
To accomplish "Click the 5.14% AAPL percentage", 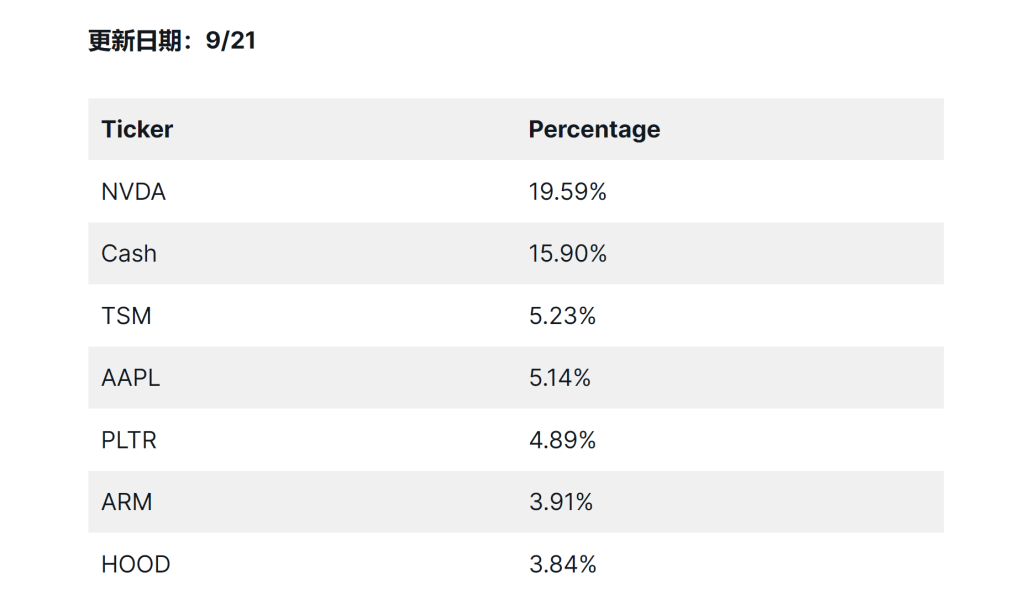I will [559, 378].
